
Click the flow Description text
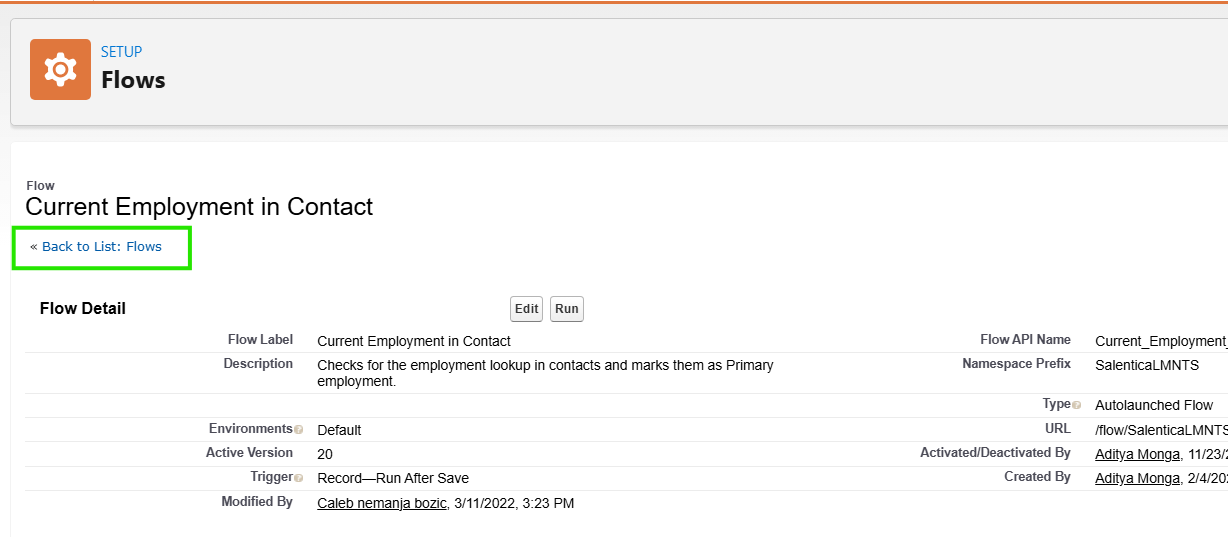pos(545,373)
